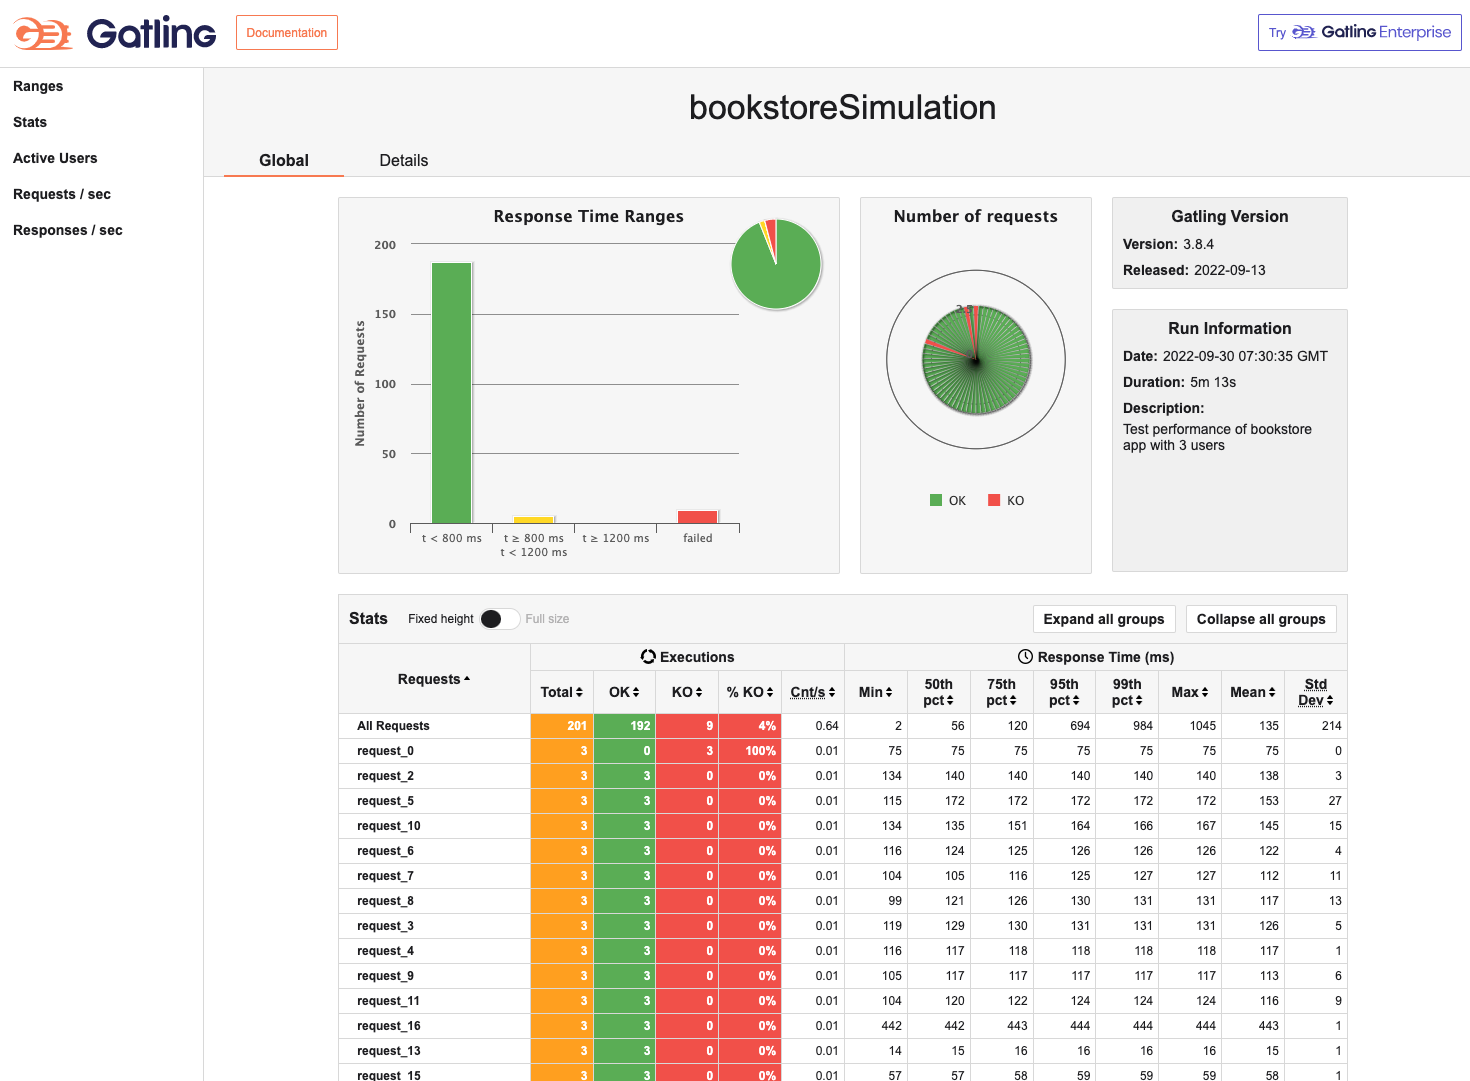Viewport: 1470px width, 1081px height.
Task: Sort table by OK column
Action: point(624,692)
